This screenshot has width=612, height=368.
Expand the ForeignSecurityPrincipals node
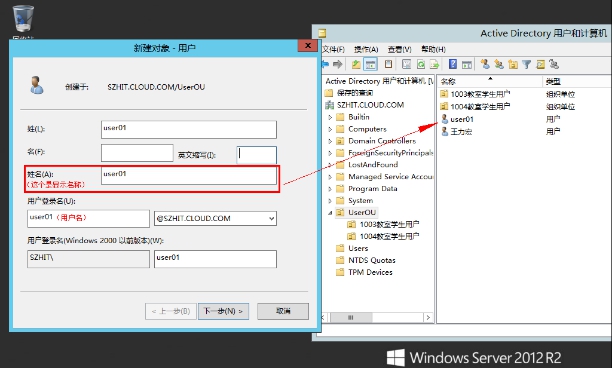pos(330,153)
